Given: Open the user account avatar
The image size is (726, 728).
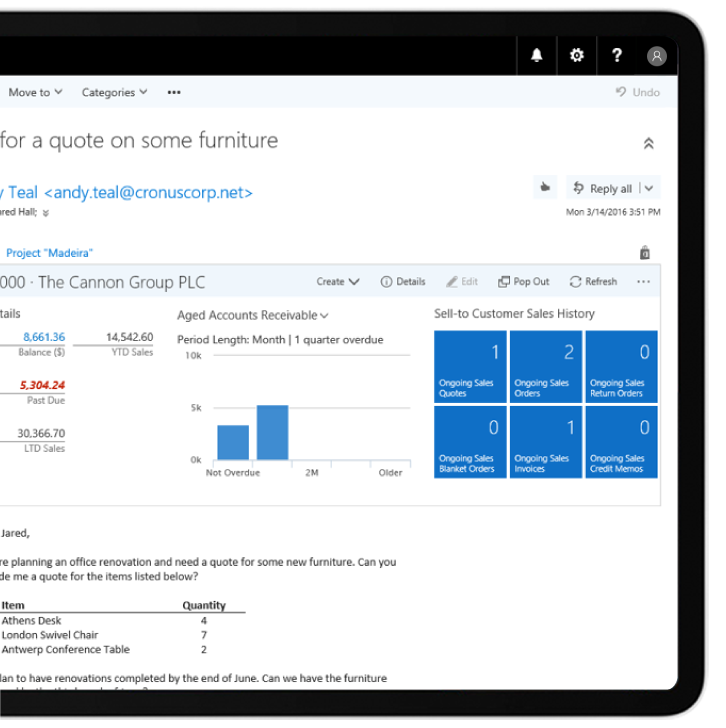Looking at the screenshot, I should point(656,56).
